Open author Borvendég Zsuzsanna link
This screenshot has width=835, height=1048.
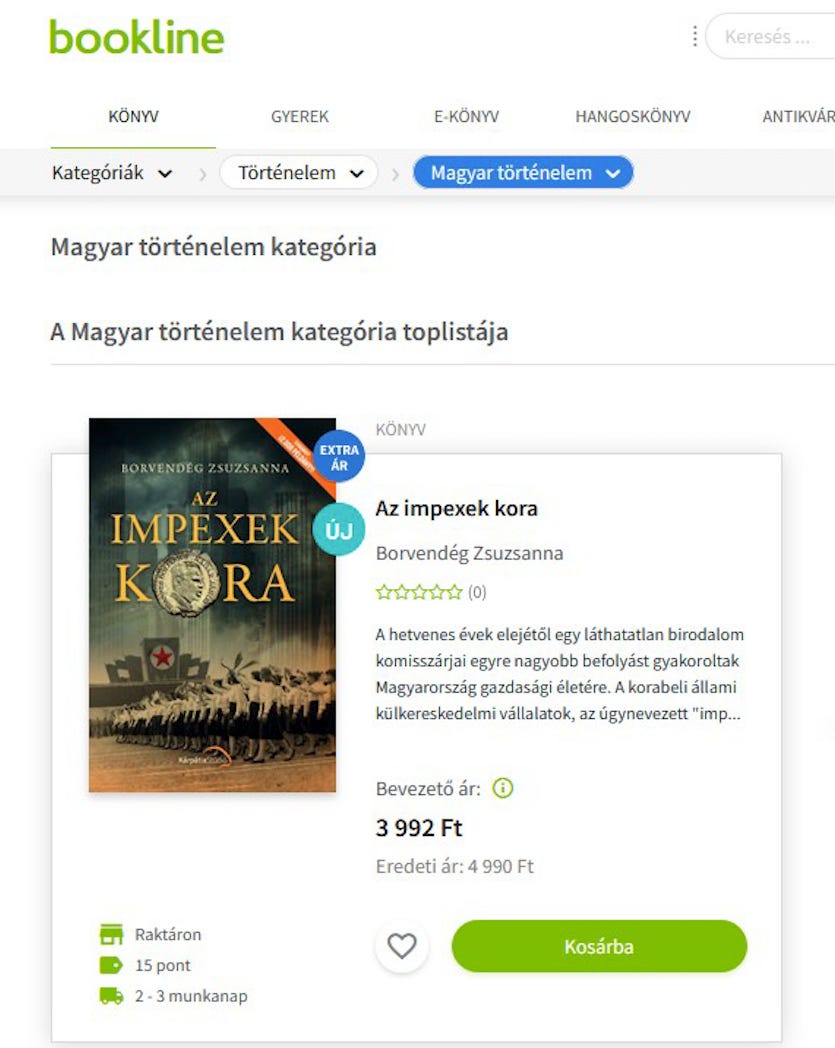point(469,553)
